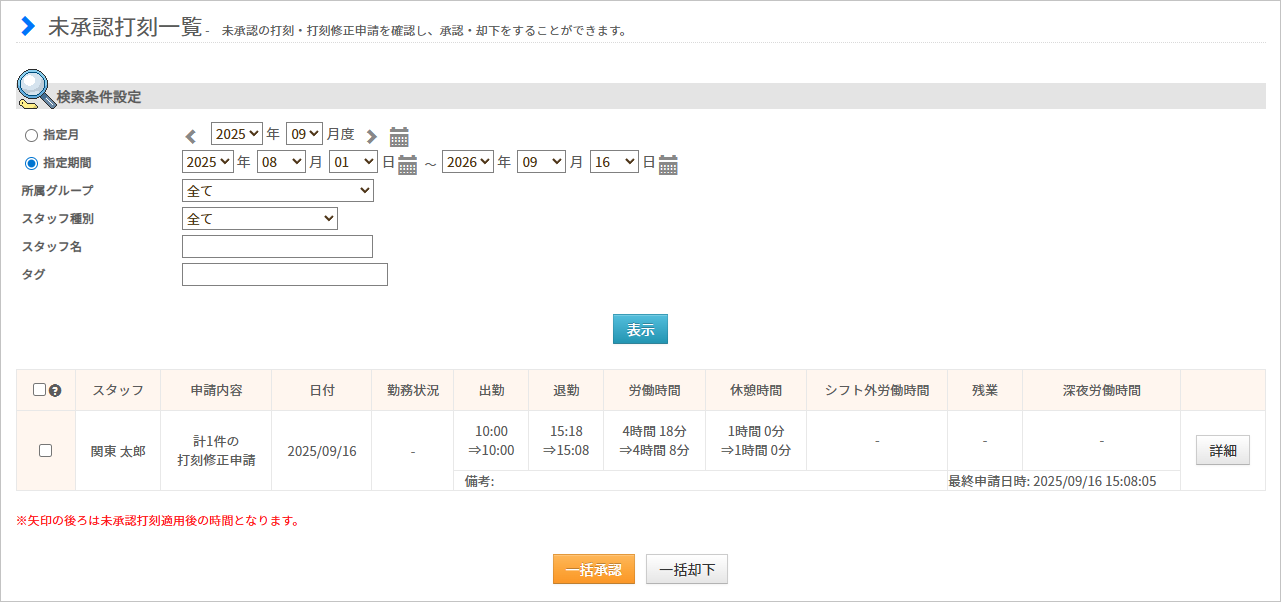This screenshot has height=602, width=1281.
Task: Click the 表示 button
Action: click(640, 329)
